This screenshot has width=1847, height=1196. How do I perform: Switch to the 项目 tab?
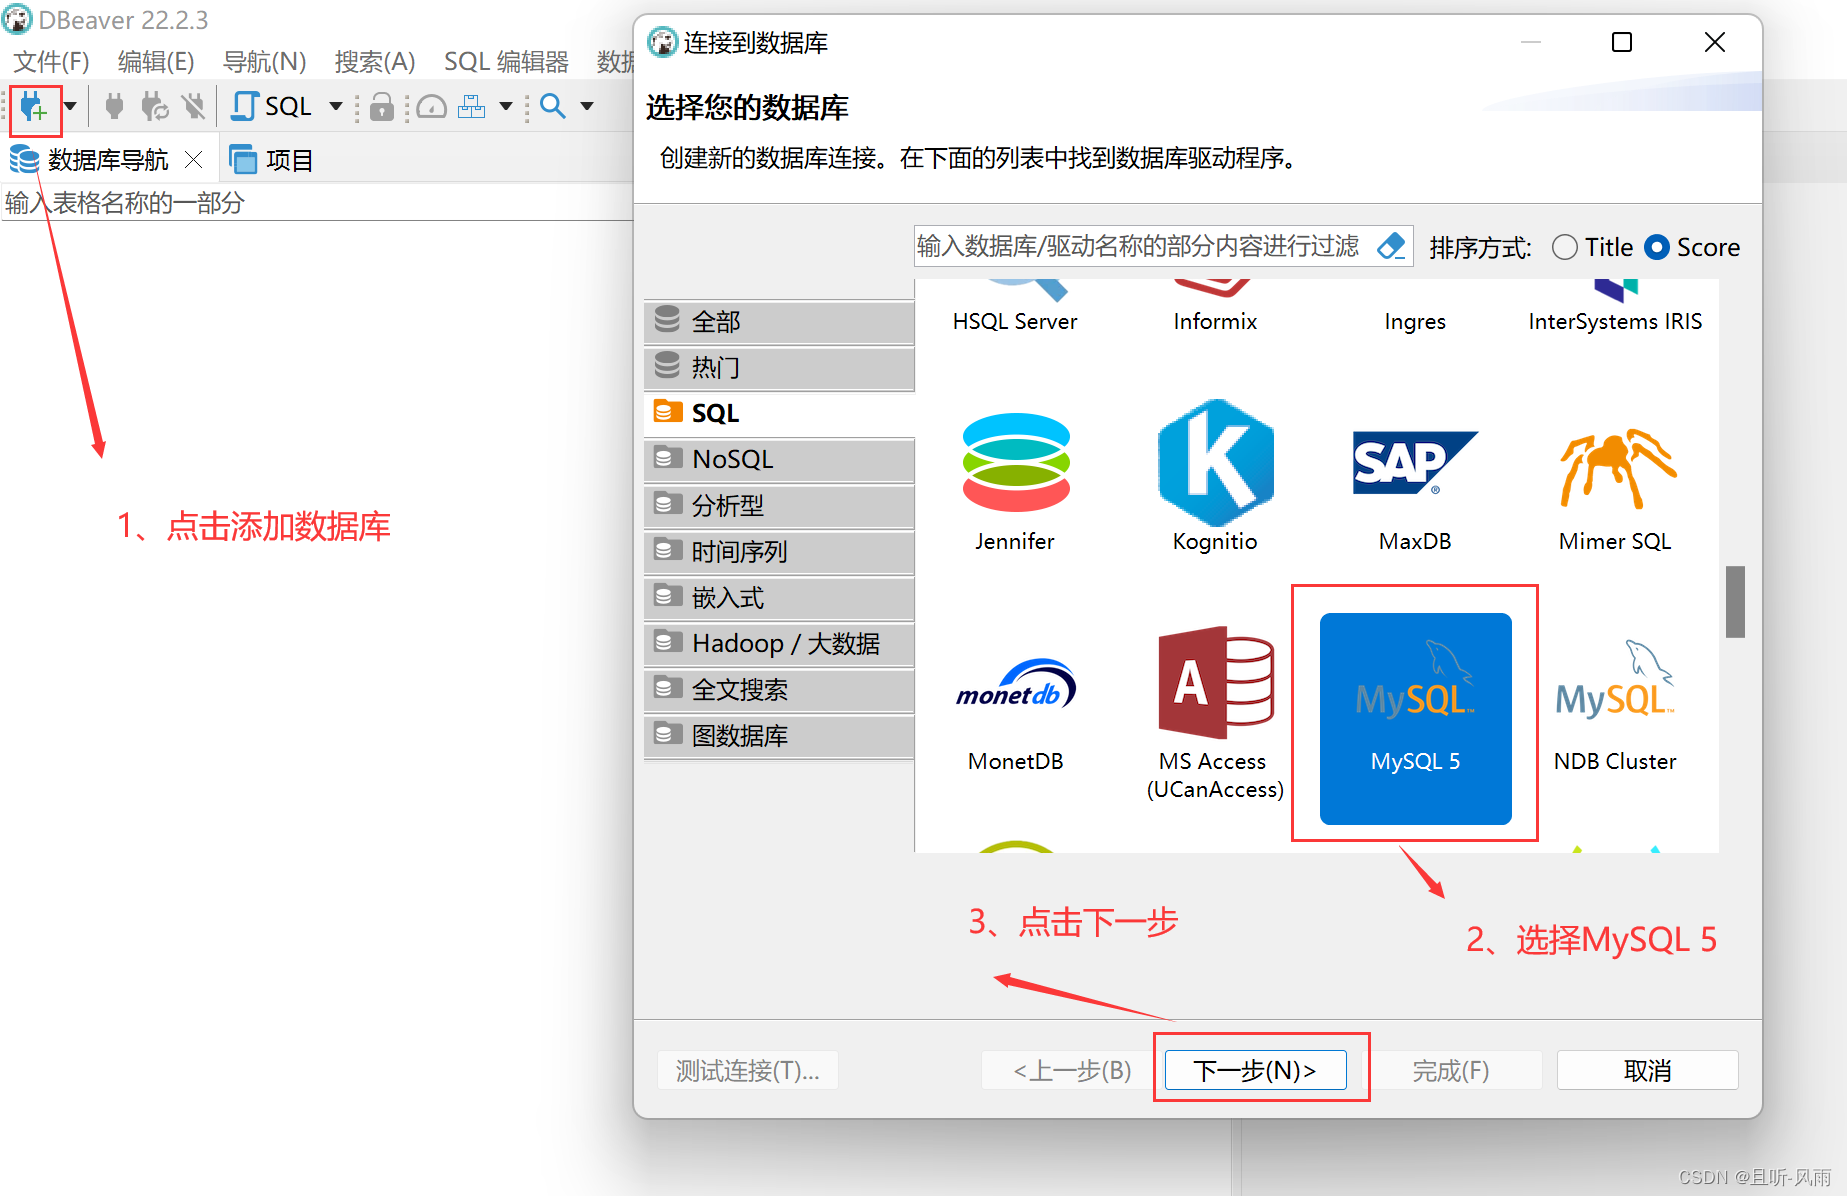[x=286, y=158]
